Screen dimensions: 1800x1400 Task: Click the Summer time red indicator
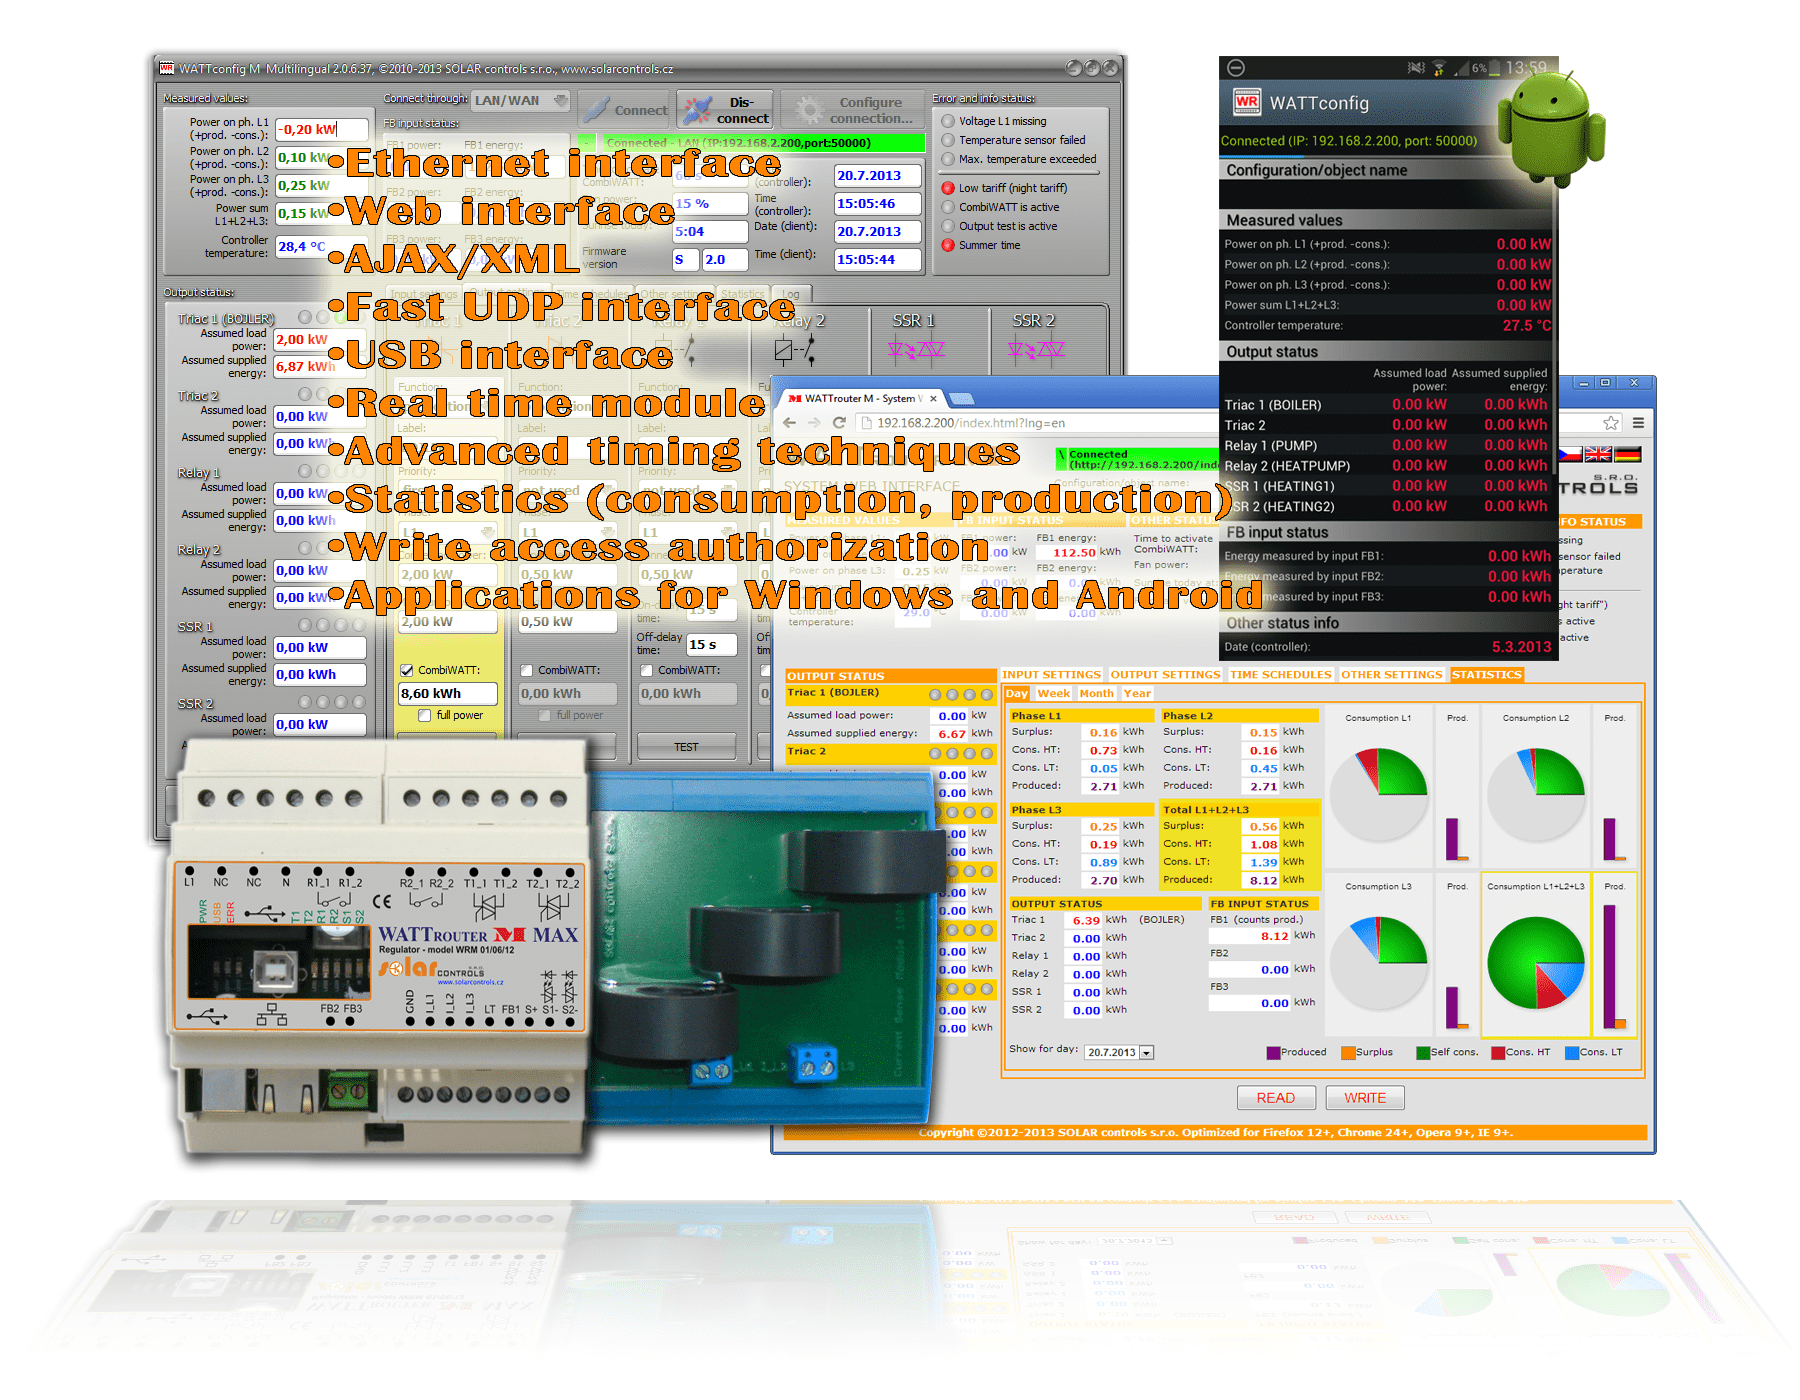point(948,245)
